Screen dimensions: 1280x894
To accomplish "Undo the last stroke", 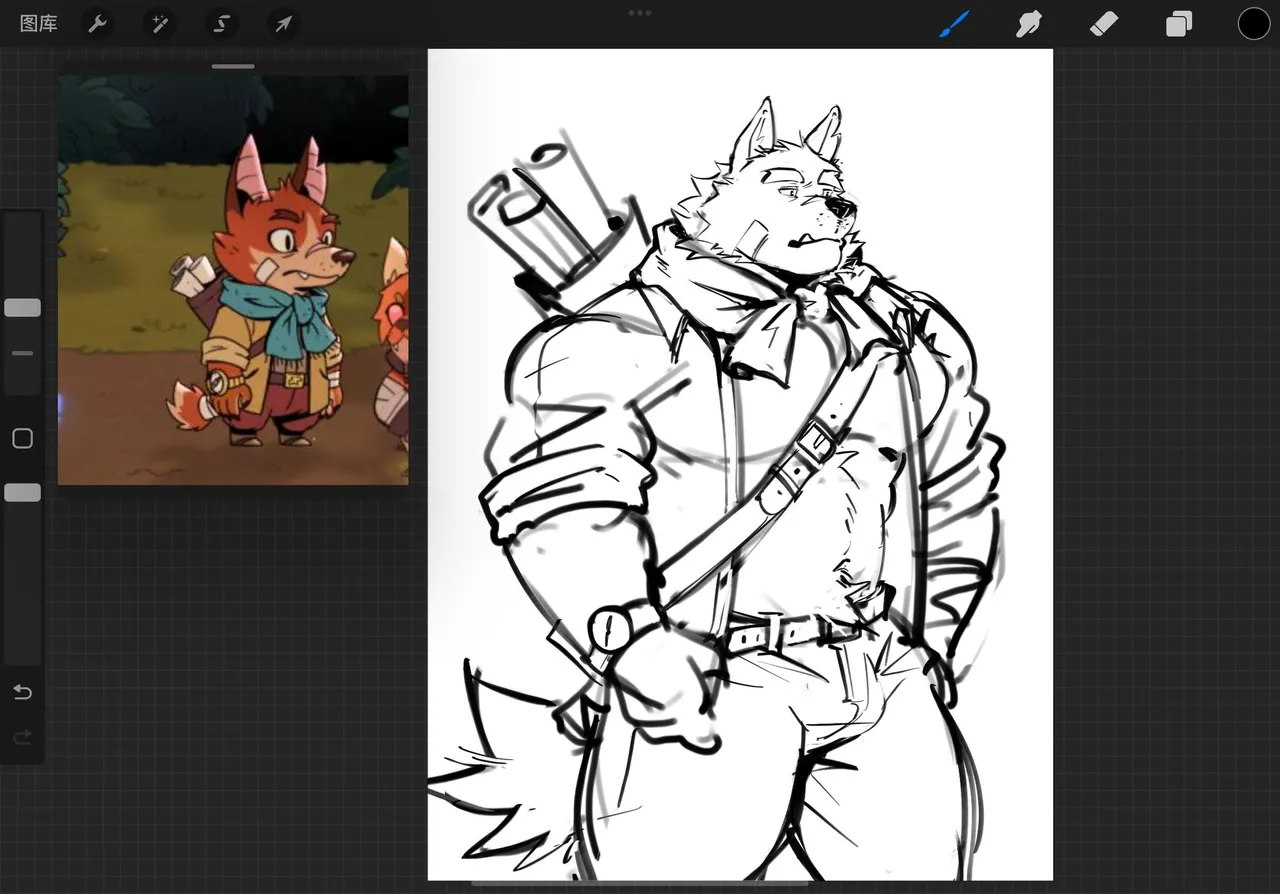I will click(x=22, y=692).
